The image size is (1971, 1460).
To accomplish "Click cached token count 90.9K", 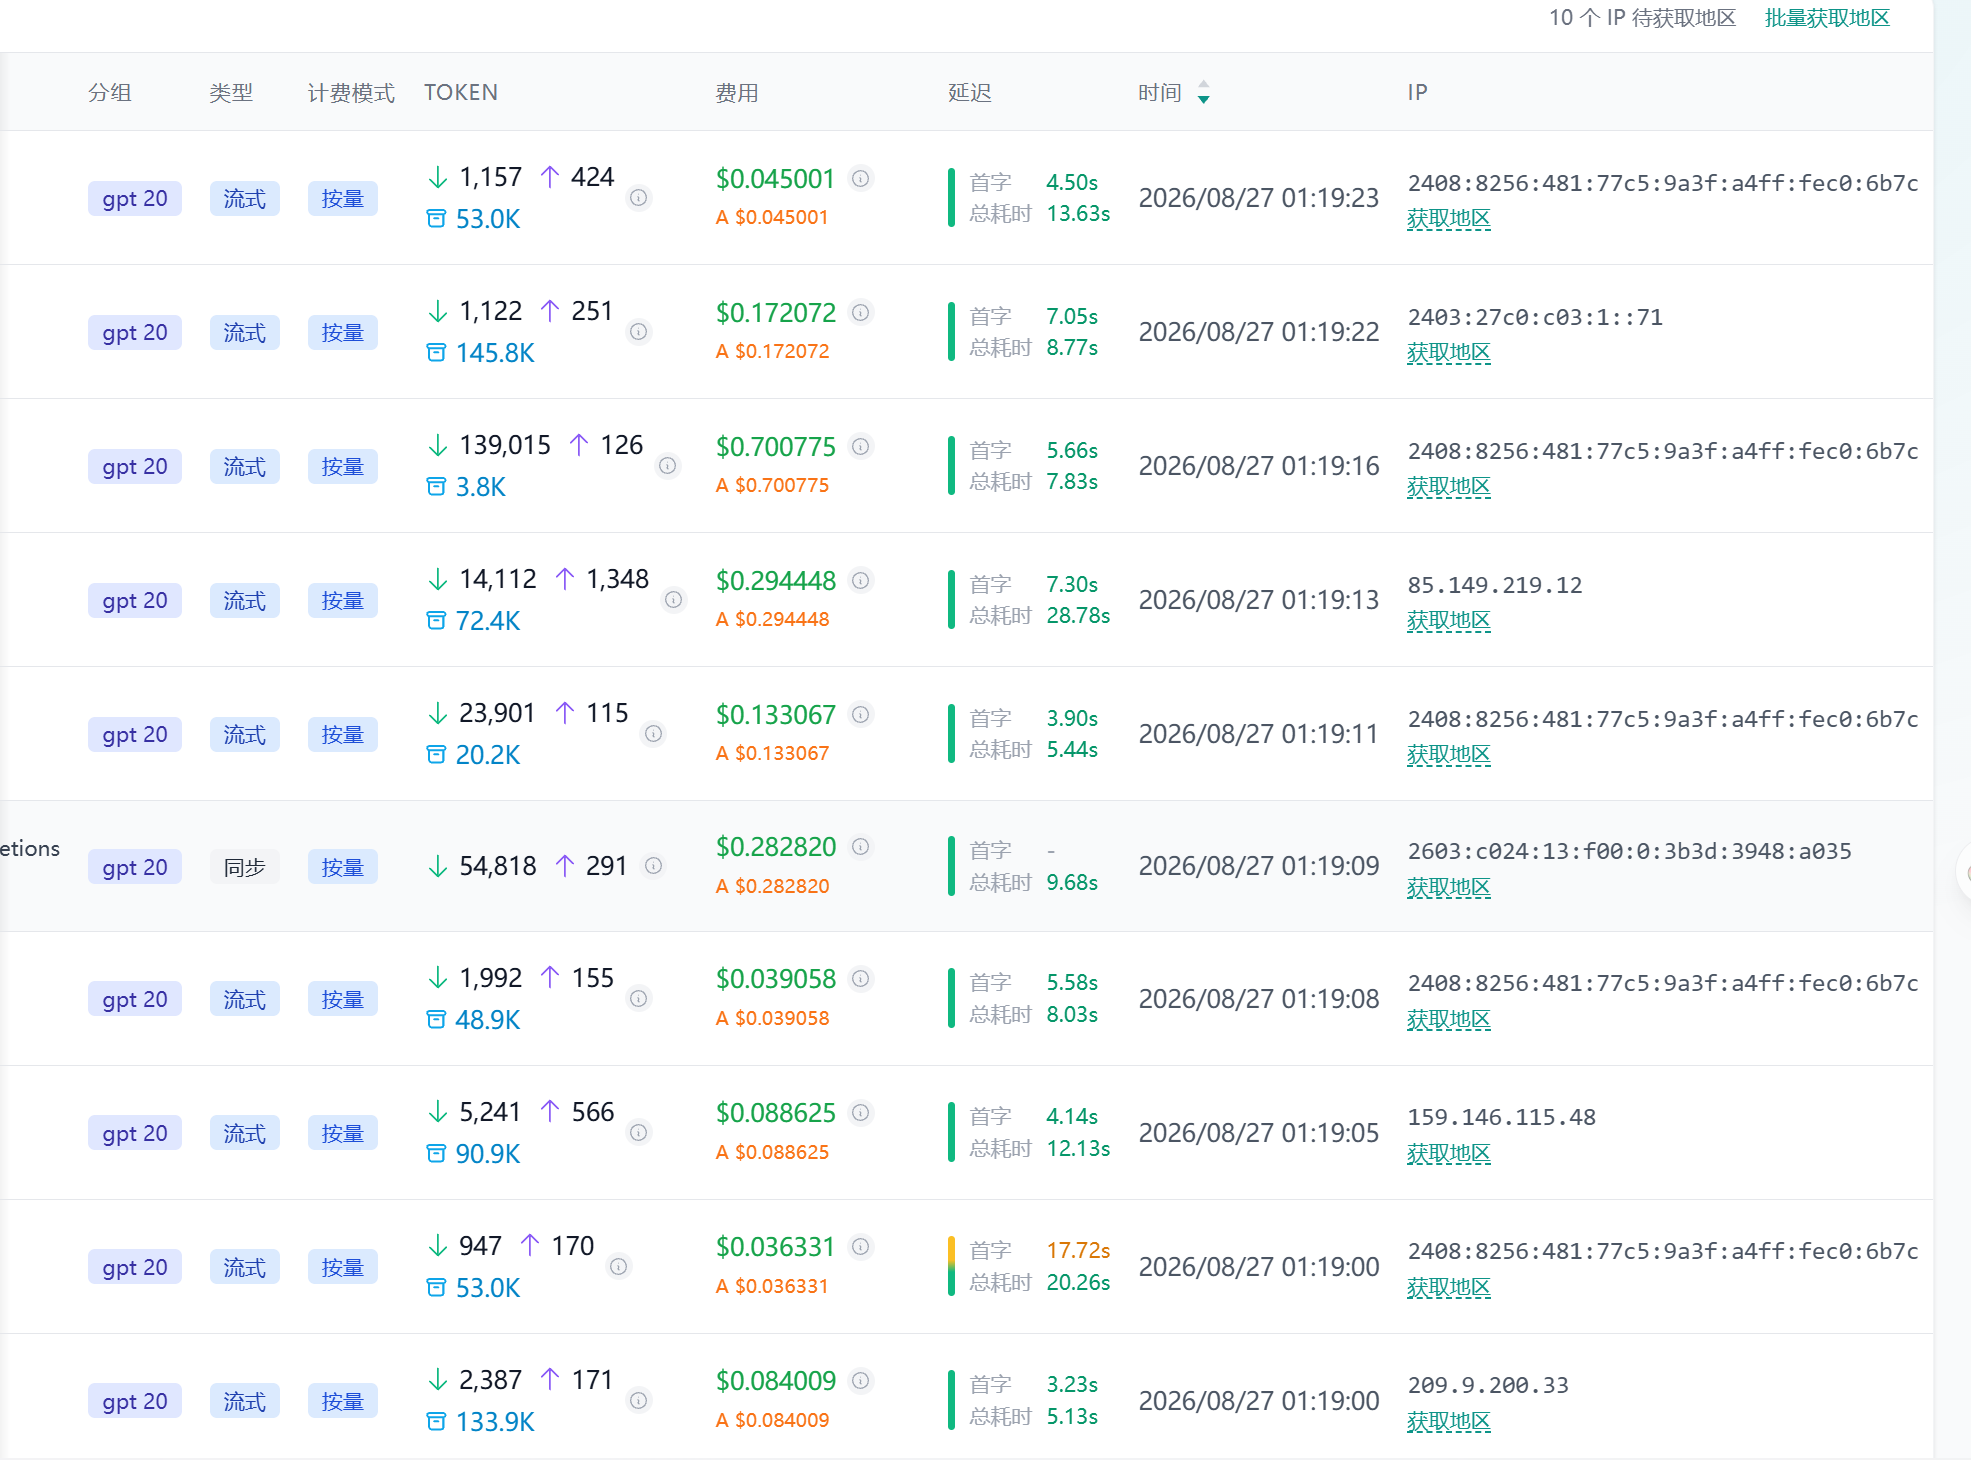I will click(488, 1154).
